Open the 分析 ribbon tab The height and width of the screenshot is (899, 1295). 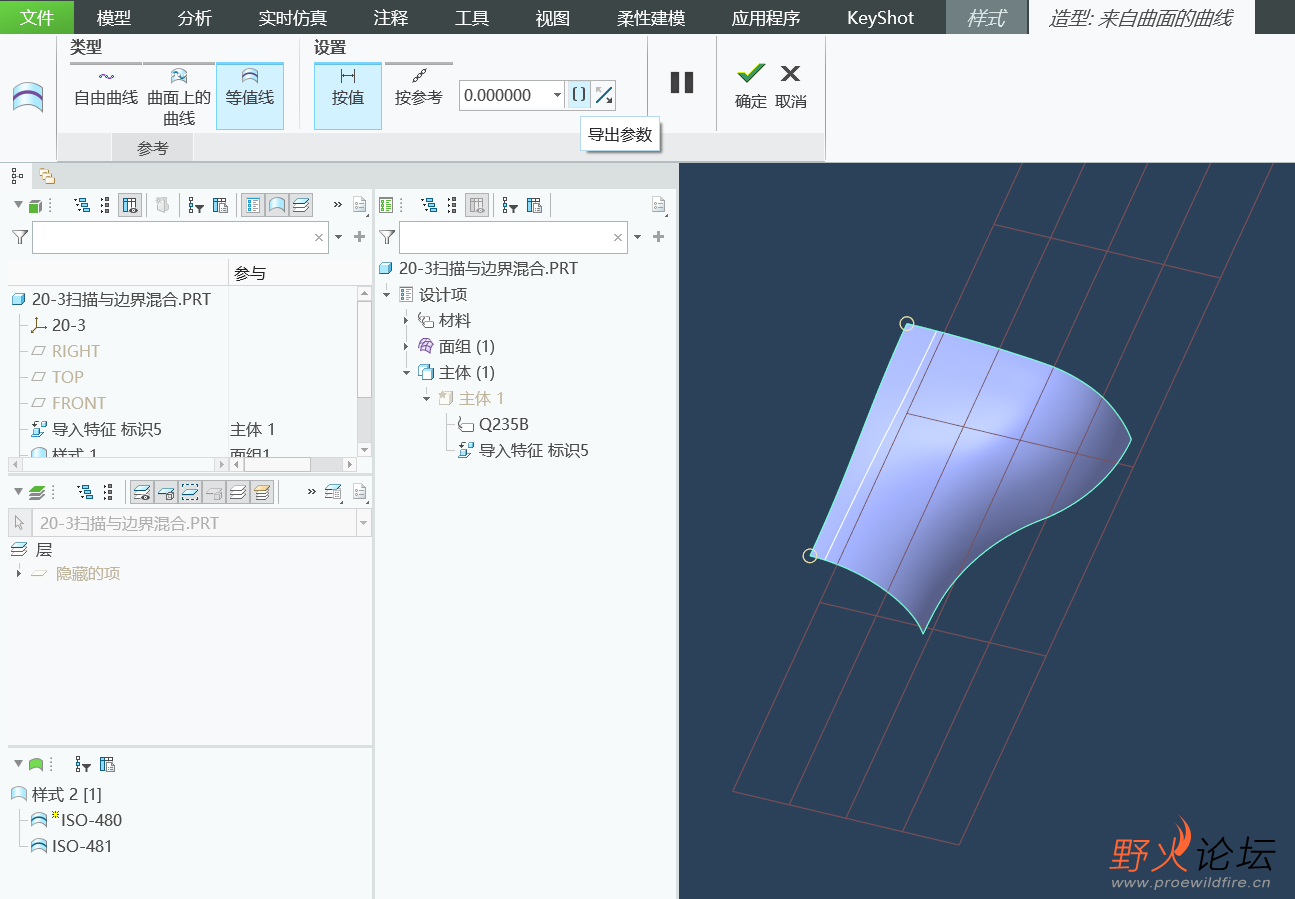[194, 18]
